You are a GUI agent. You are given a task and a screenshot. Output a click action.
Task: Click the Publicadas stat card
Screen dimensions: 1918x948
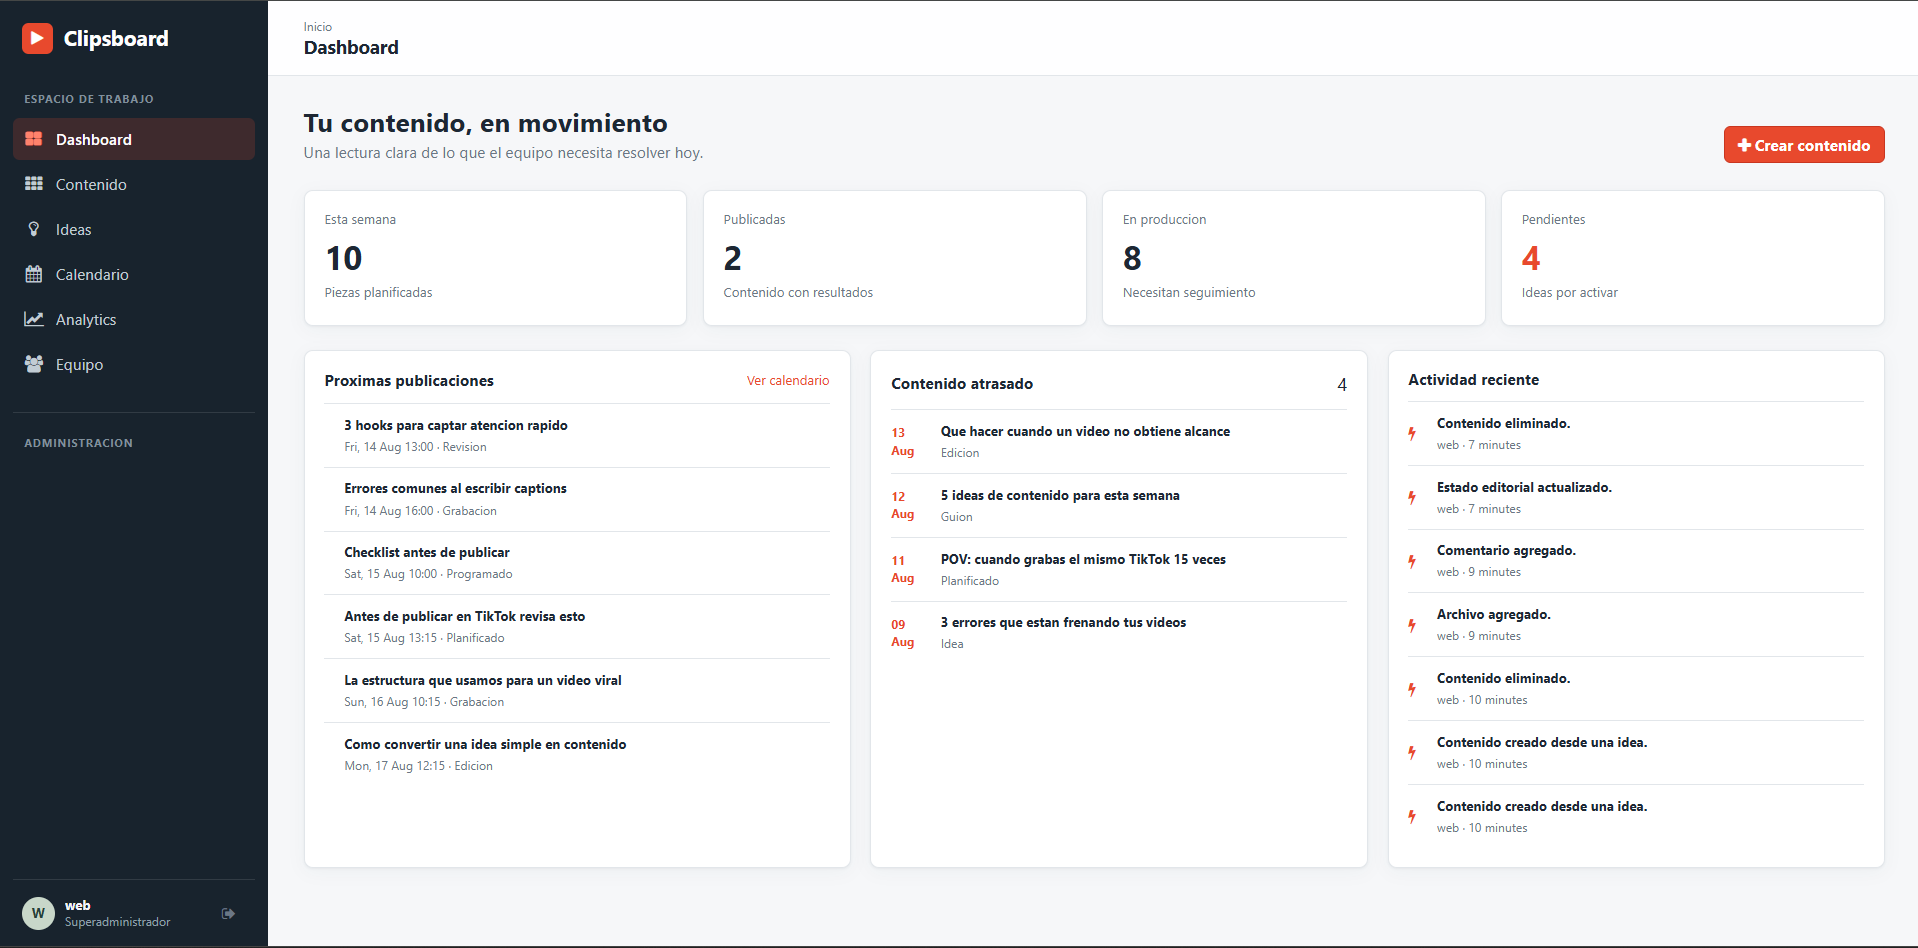(894, 258)
